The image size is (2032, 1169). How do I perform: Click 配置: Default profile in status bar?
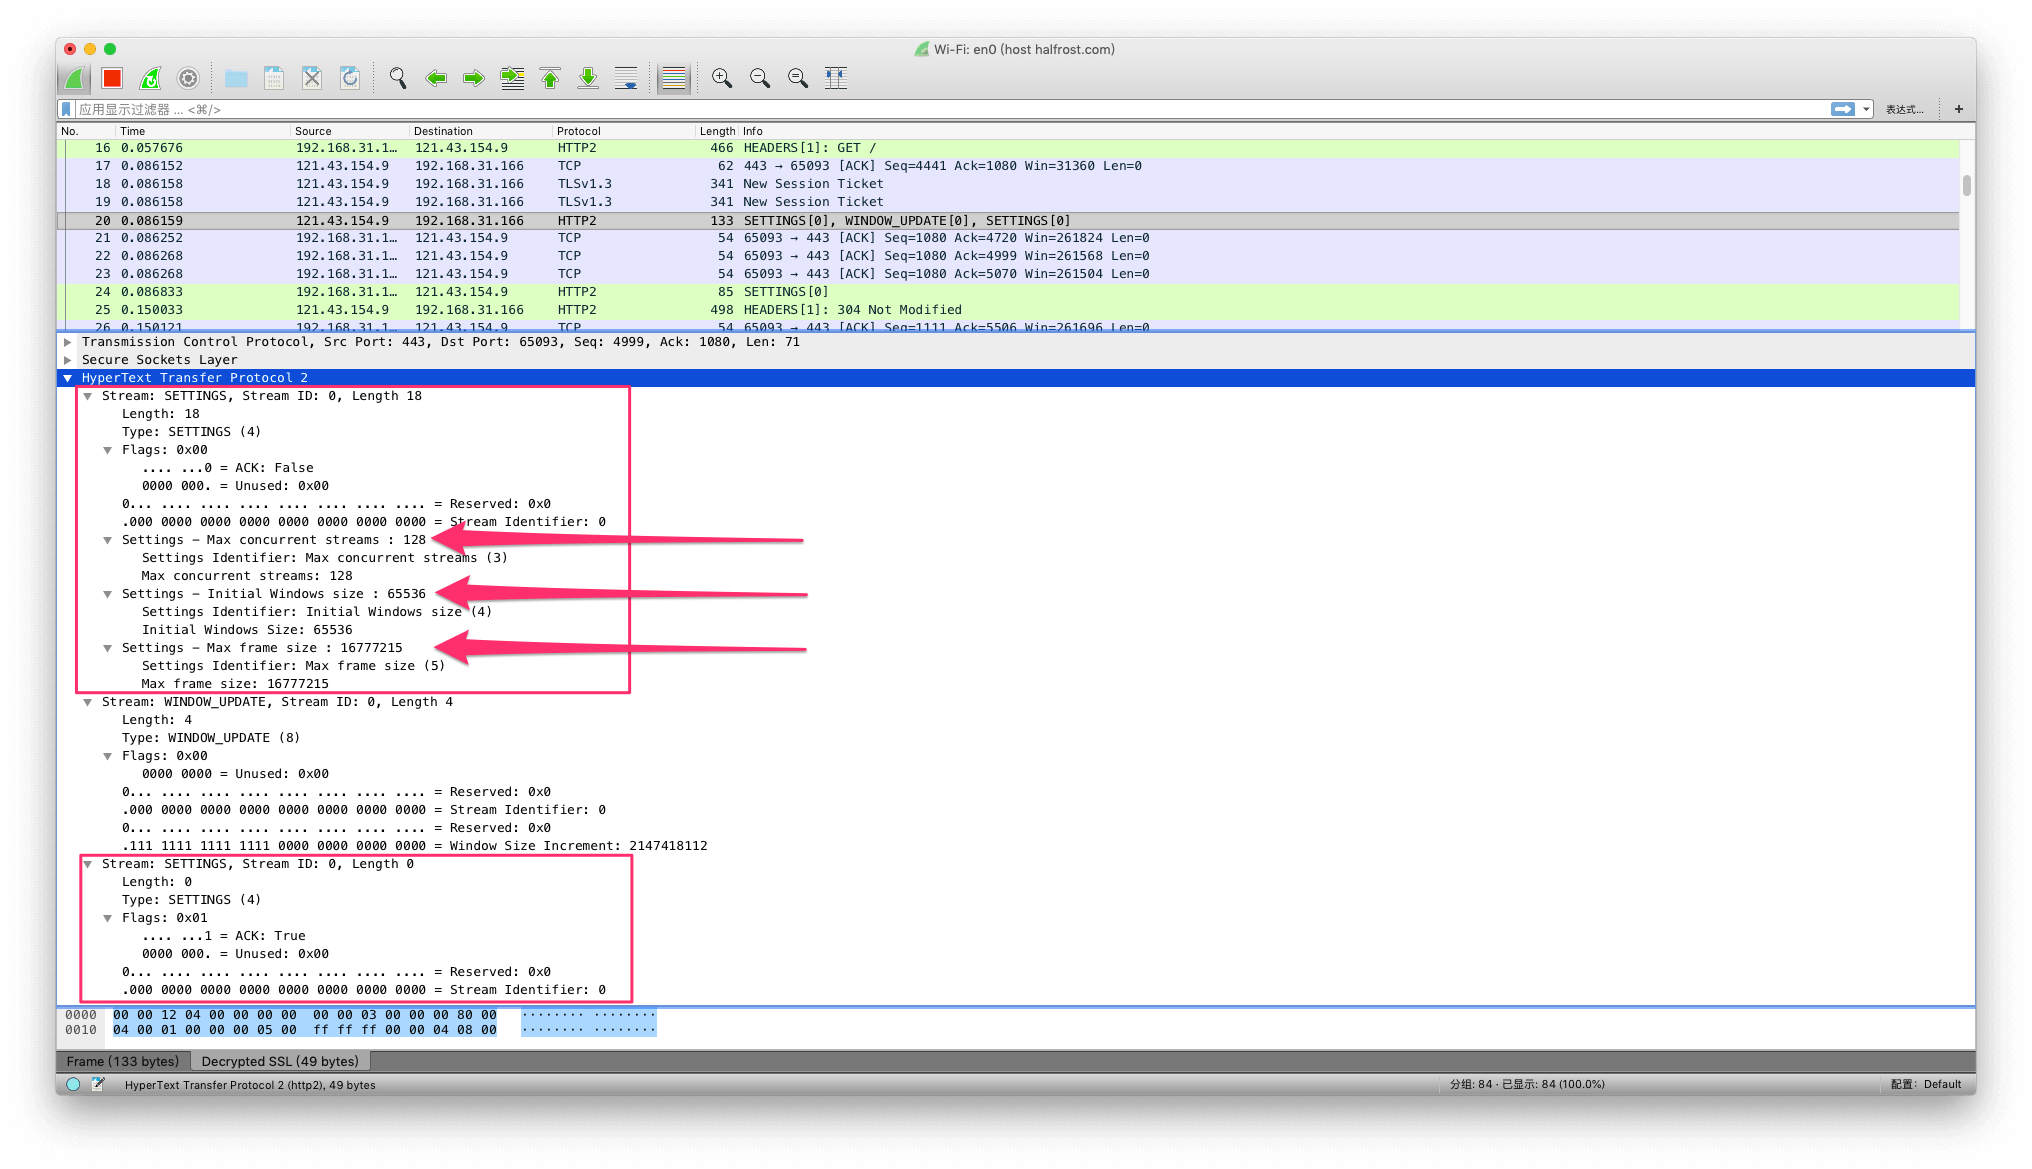coord(1926,1084)
